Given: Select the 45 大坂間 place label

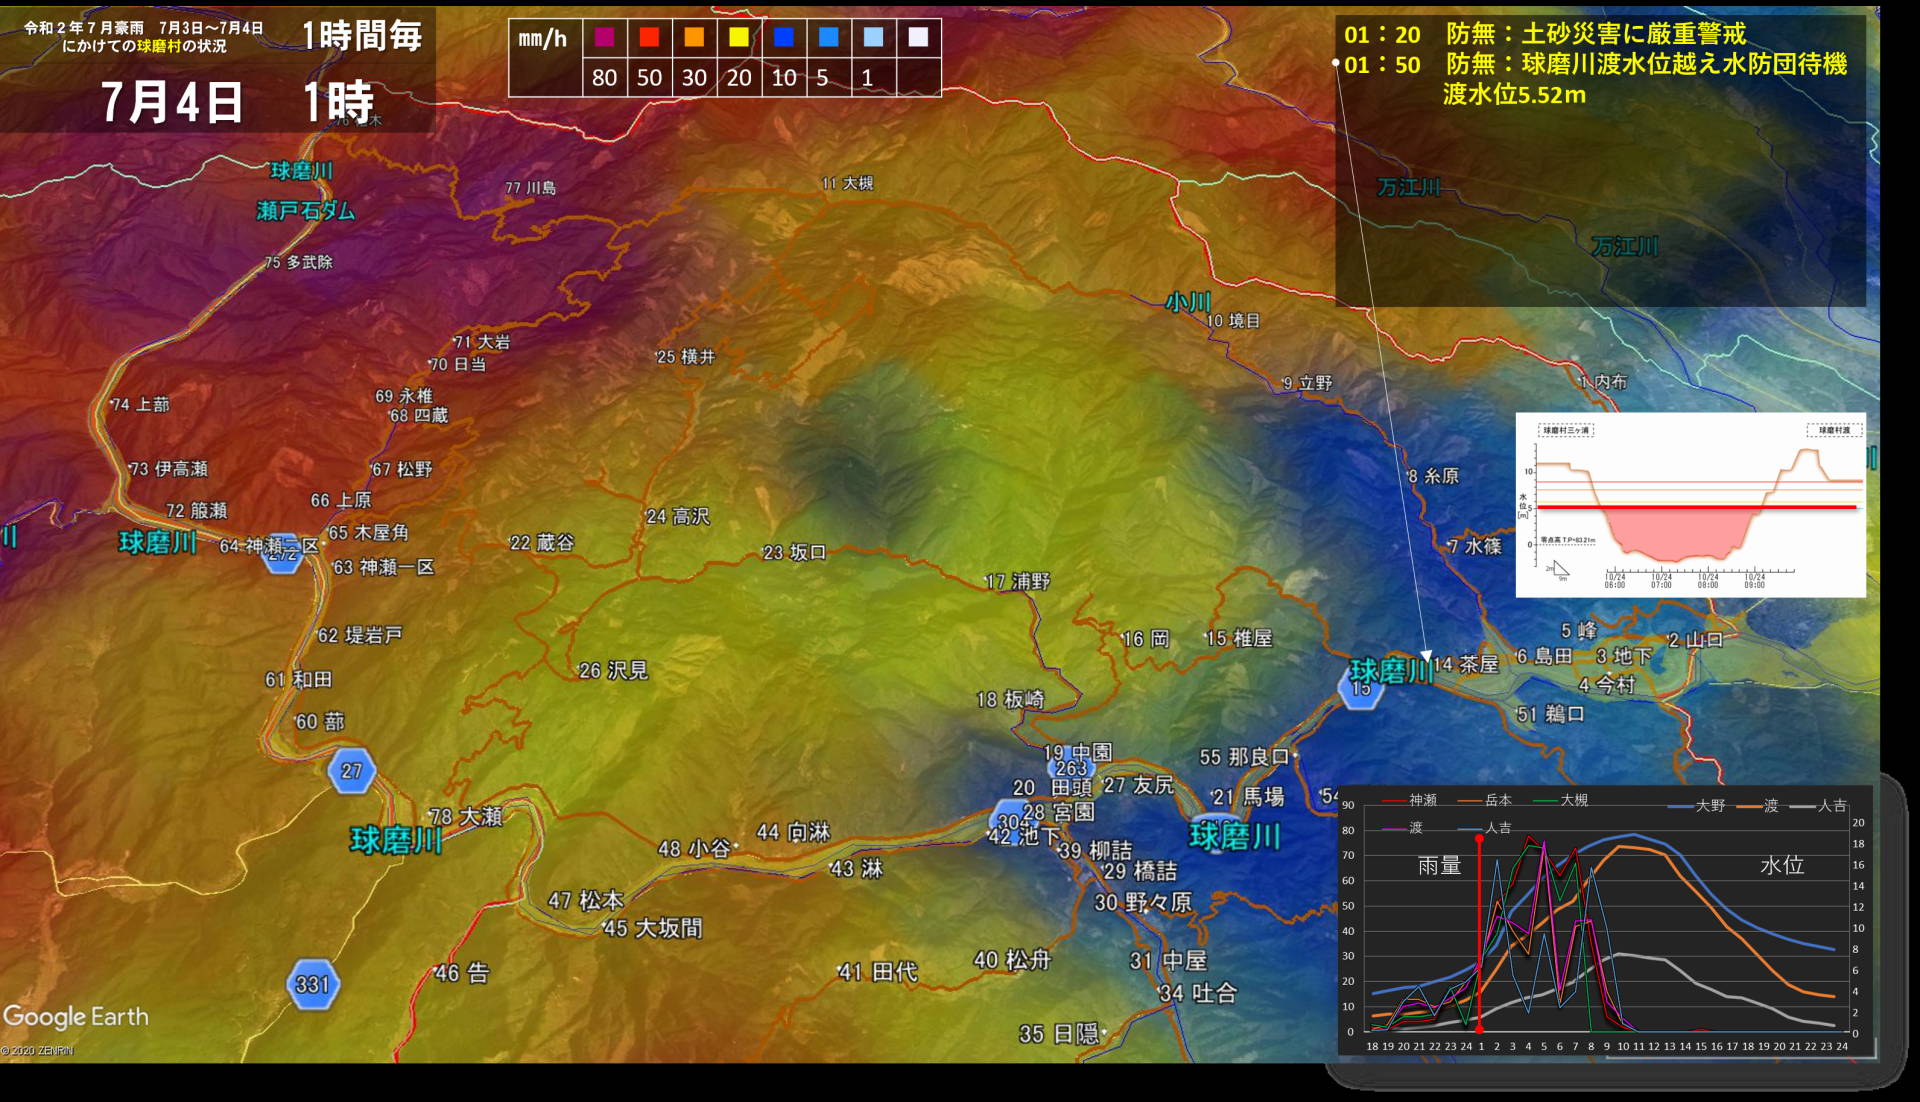Looking at the screenshot, I should pyautogui.click(x=652, y=928).
